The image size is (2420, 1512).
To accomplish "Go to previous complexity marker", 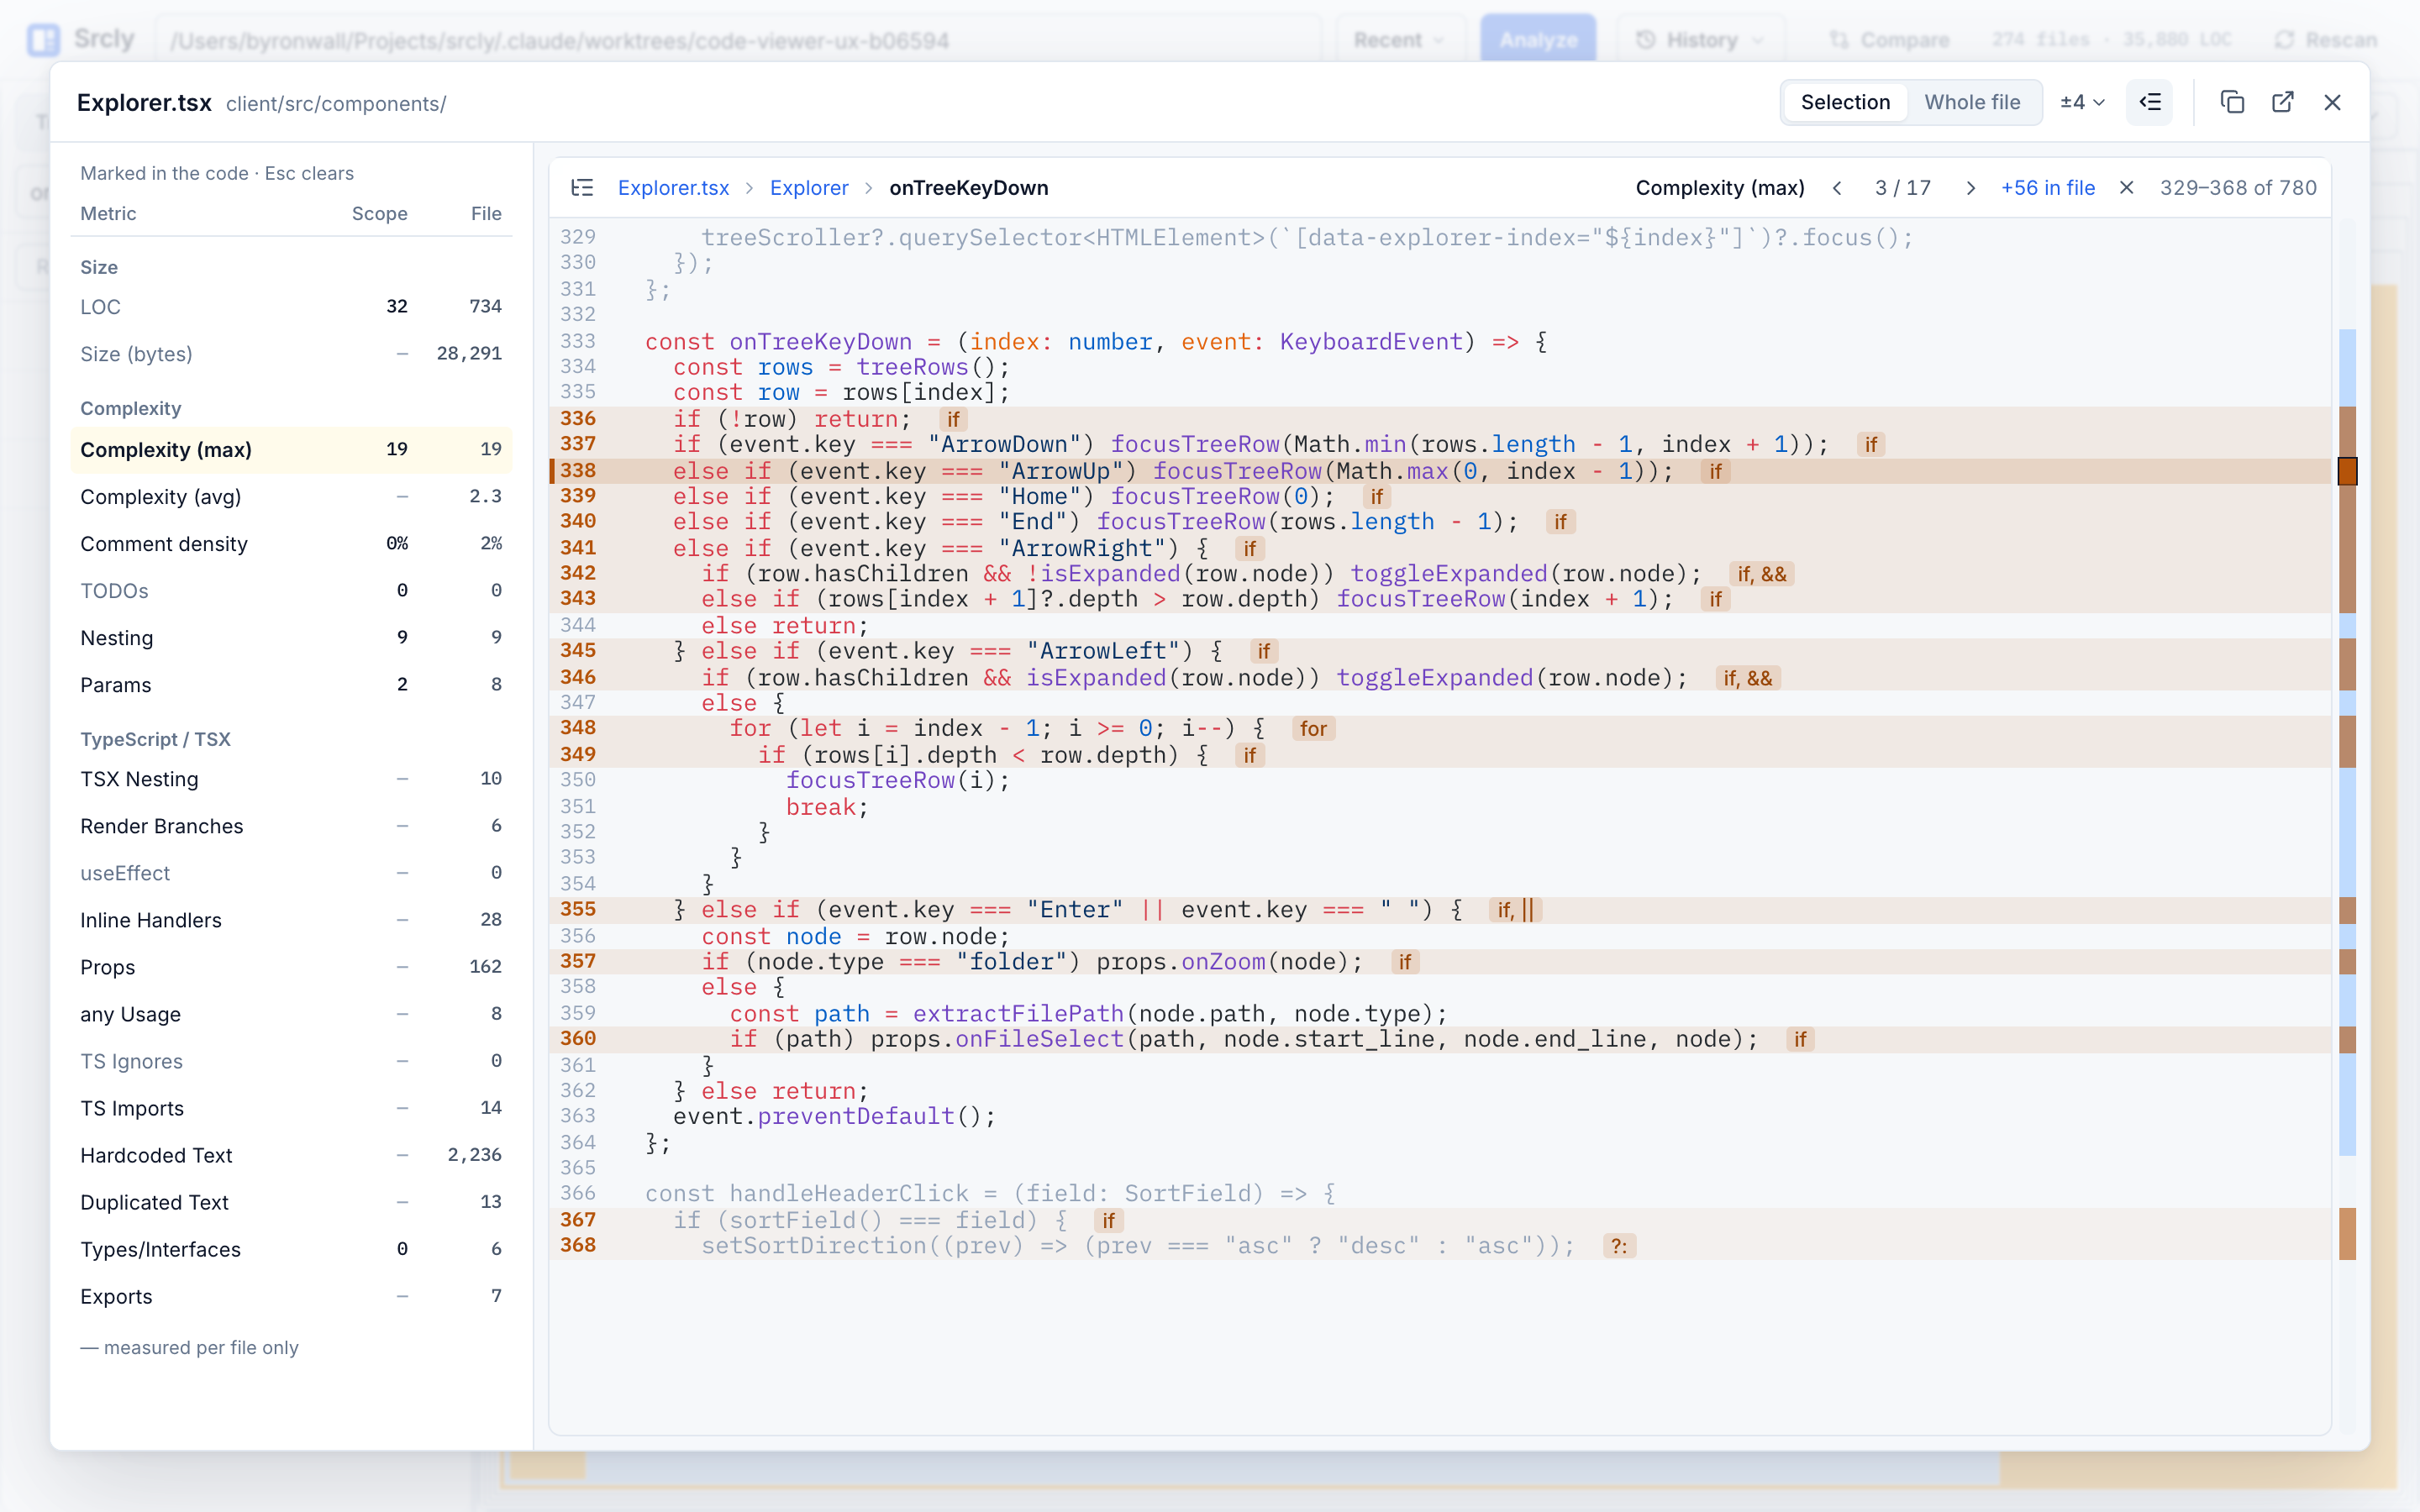I will pyautogui.click(x=1837, y=188).
